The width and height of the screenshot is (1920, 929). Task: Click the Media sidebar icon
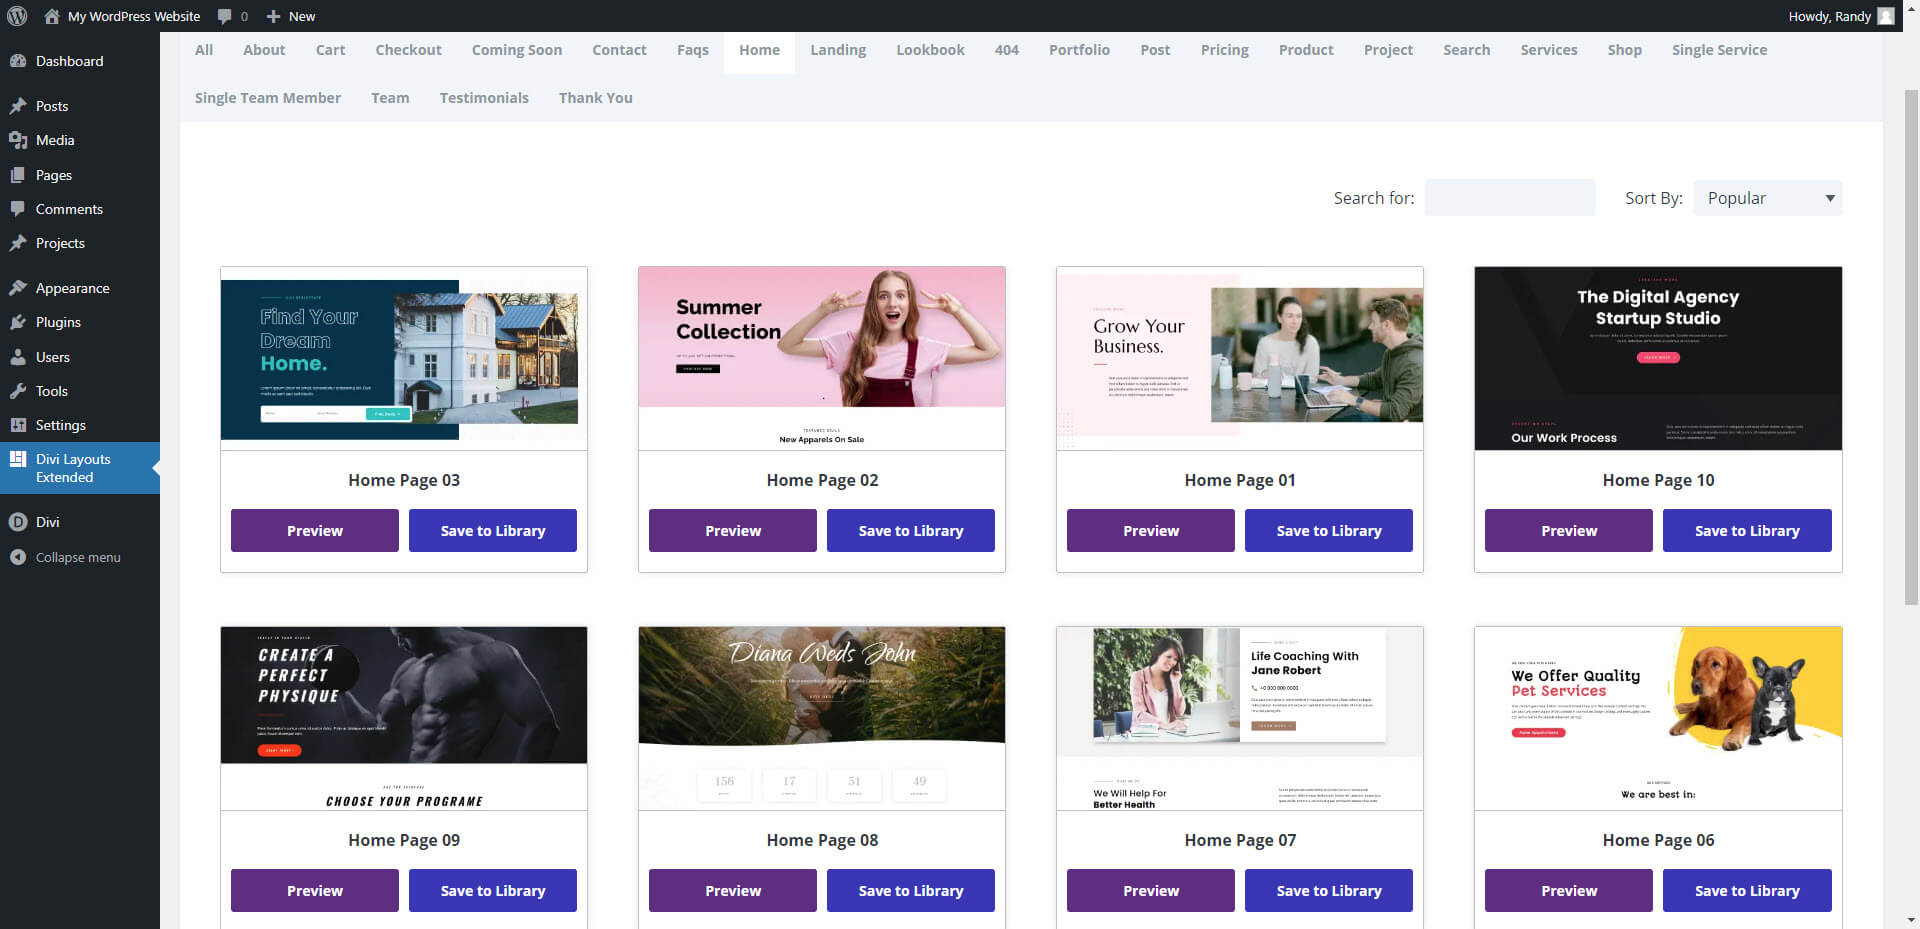pyautogui.click(x=18, y=140)
